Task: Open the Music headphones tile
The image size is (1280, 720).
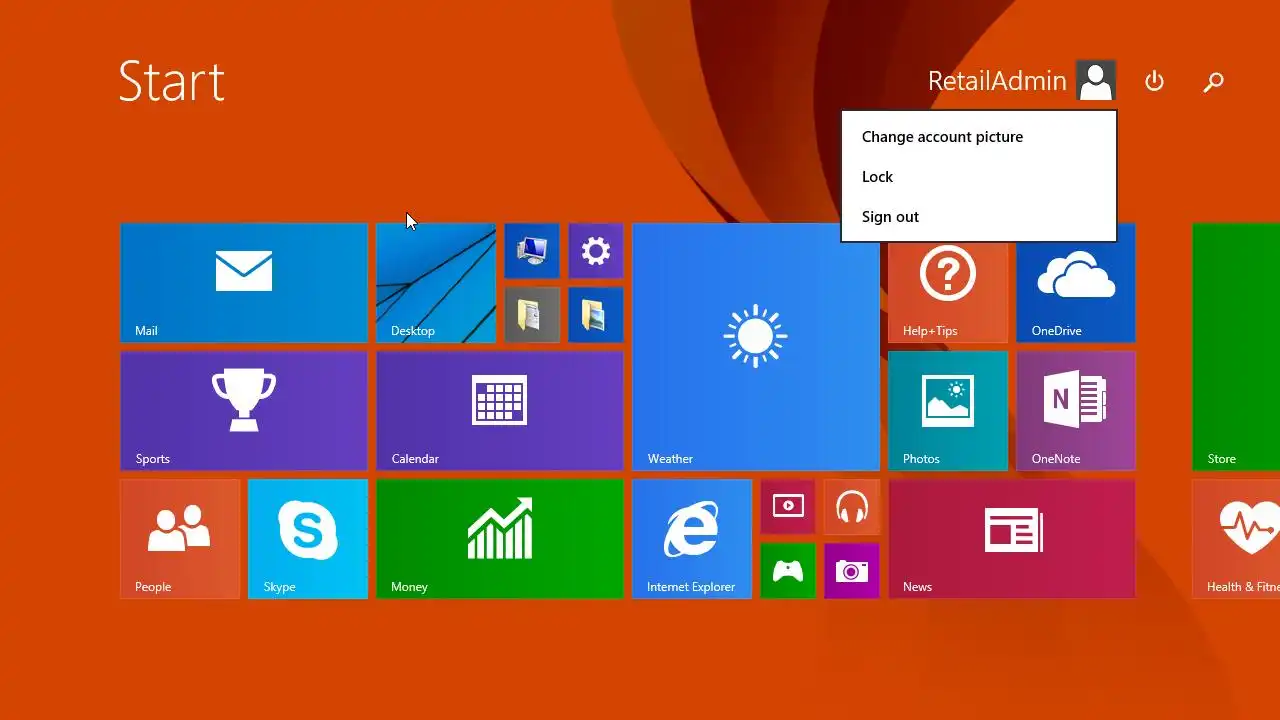Action: click(x=852, y=507)
